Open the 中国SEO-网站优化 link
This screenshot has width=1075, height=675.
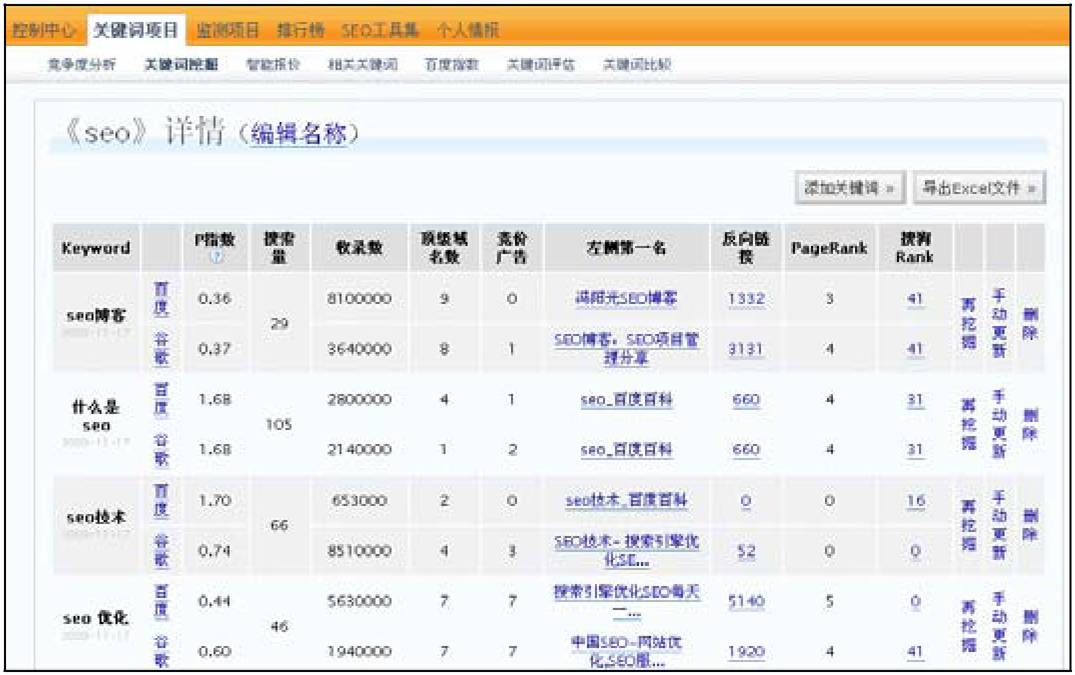pos(626,651)
